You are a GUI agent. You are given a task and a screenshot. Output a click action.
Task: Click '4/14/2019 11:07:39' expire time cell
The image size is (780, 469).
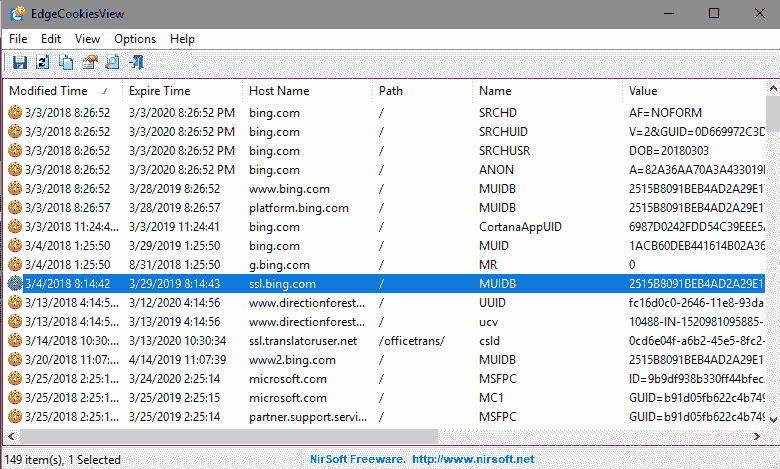tap(177, 360)
